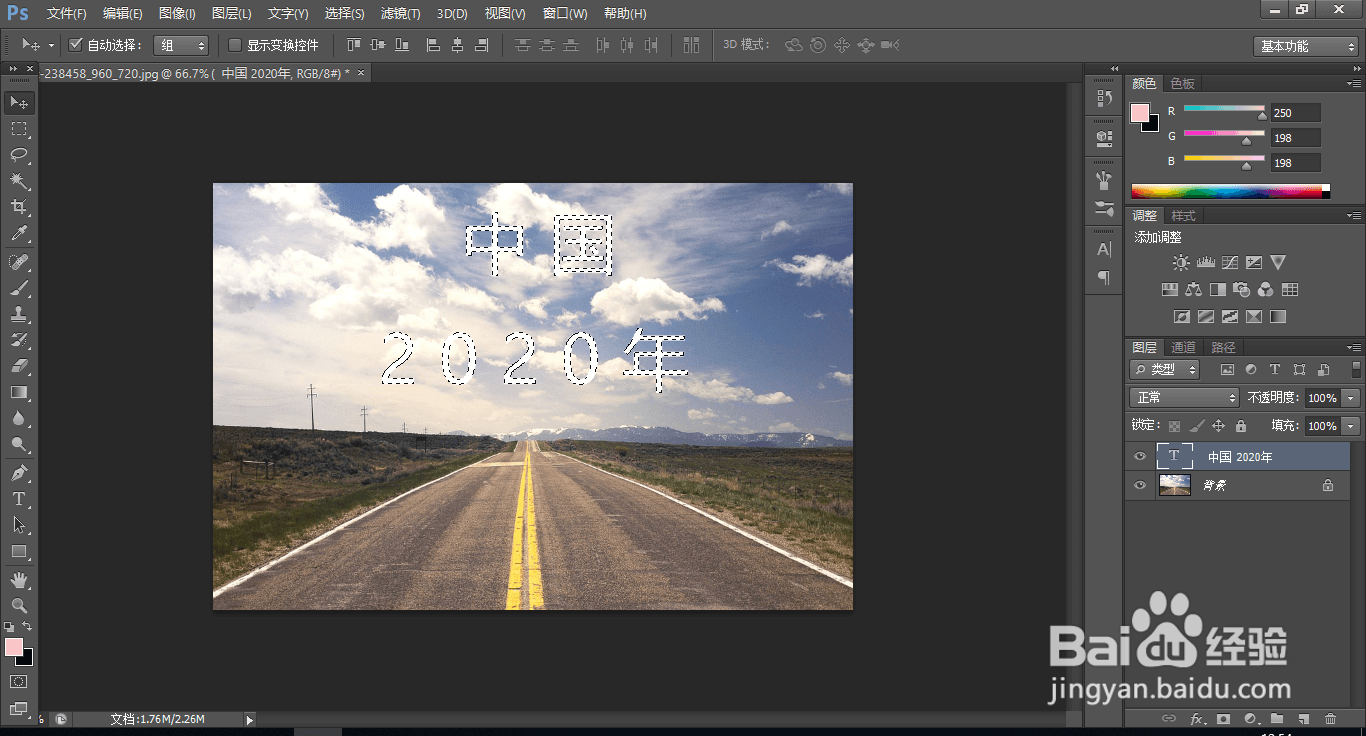
Task: Hide the 中国 2020年 text layer
Action: coord(1140,456)
